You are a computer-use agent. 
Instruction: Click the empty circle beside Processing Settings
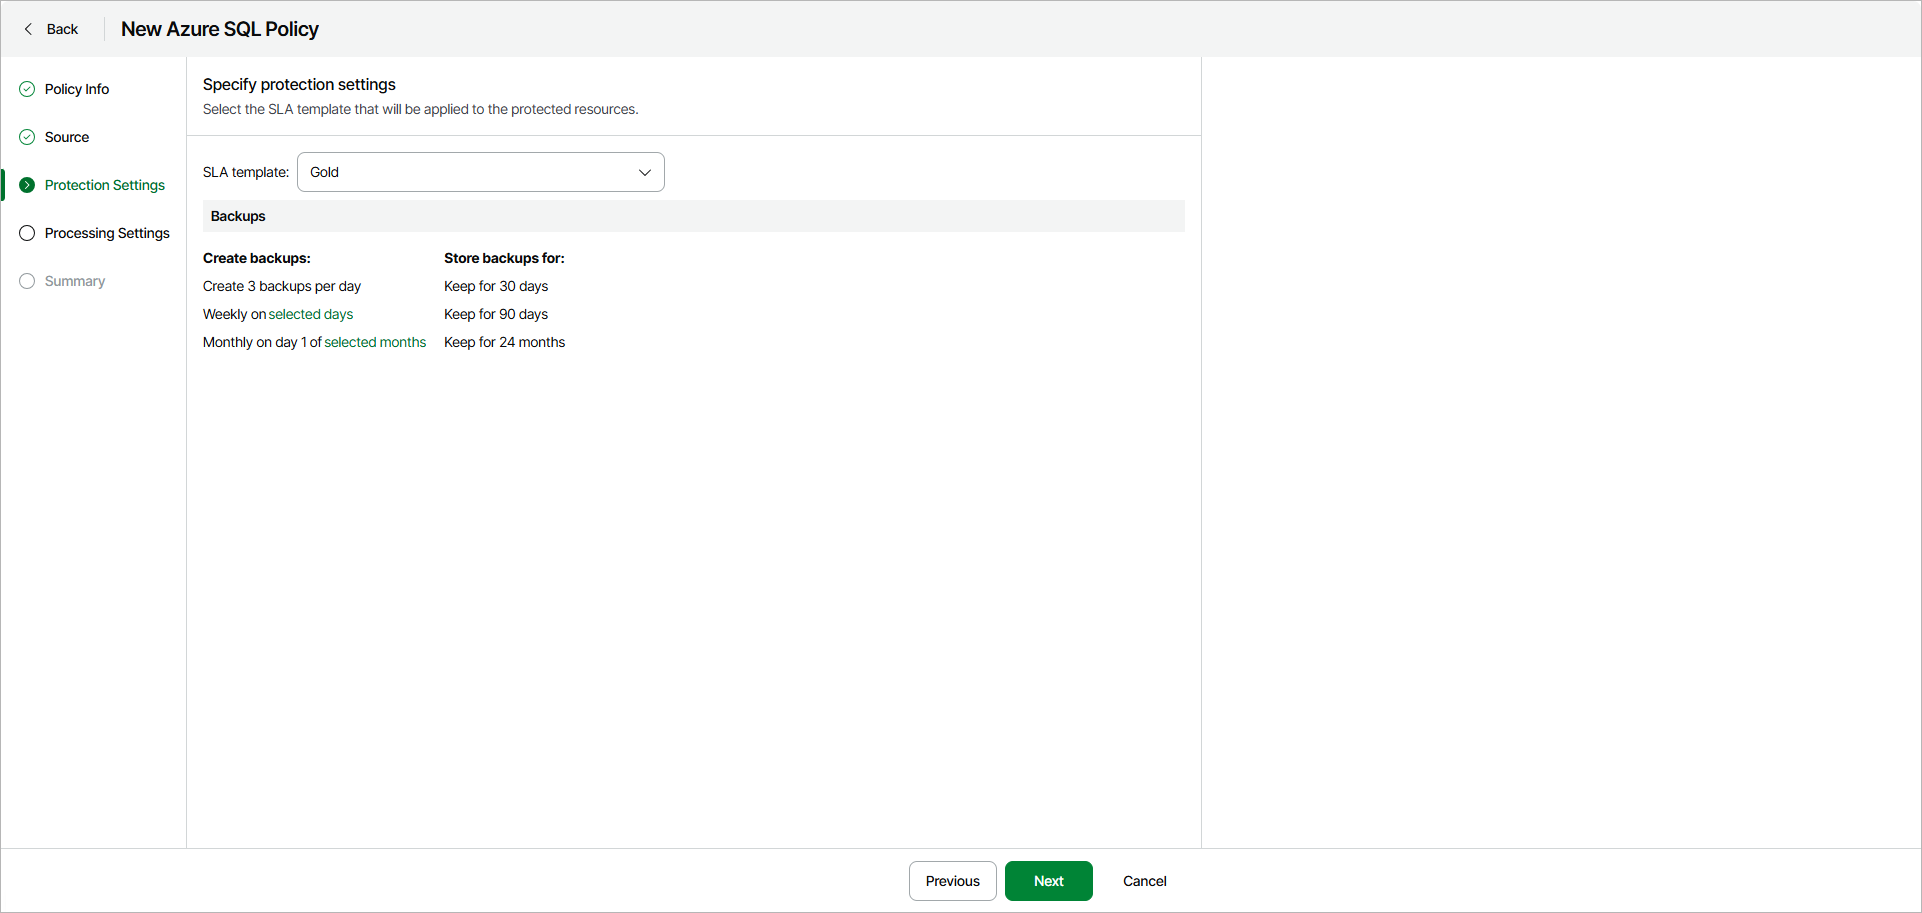[x=26, y=233]
